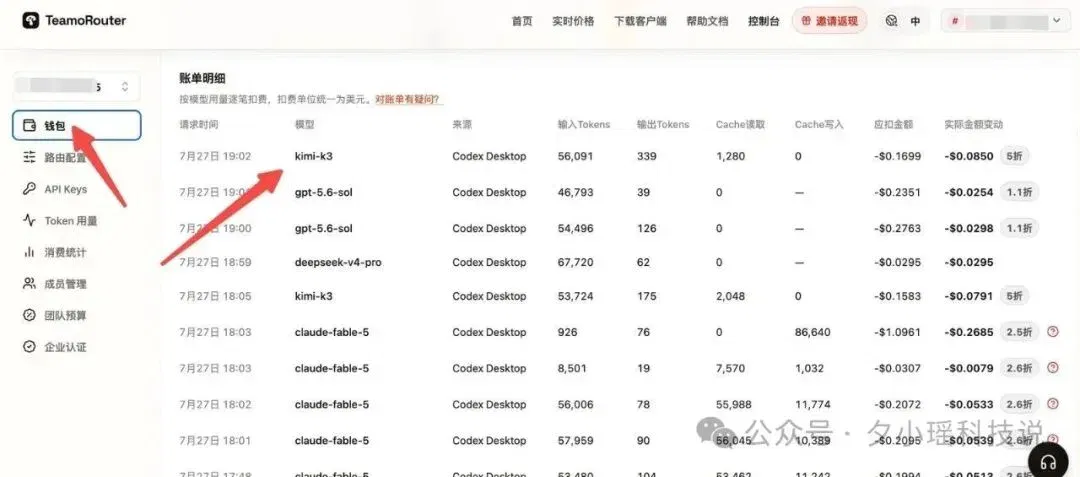1080x477 pixels.
Task: Click the Cache读取 column header
Action: (740, 125)
